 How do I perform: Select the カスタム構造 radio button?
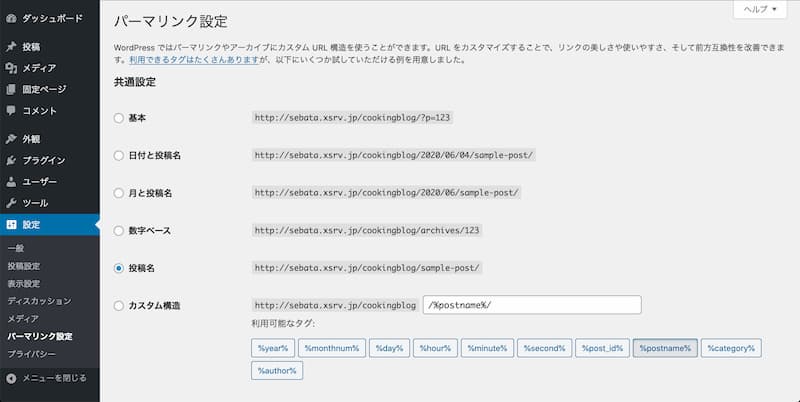(x=119, y=306)
